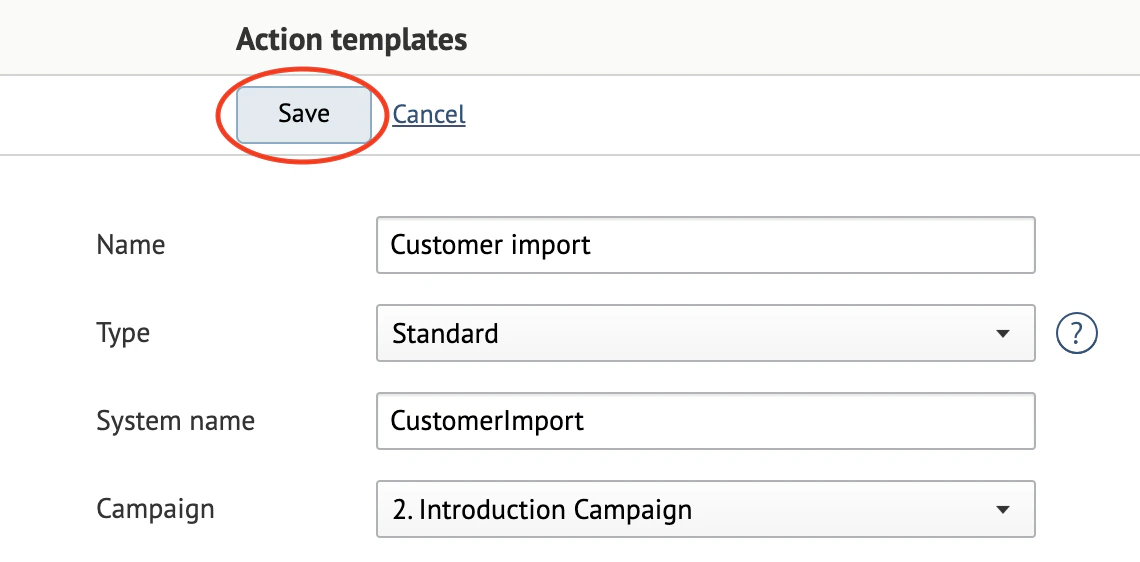The image size is (1140, 562).
Task: Click the Type field label
Action: point(123,334)
